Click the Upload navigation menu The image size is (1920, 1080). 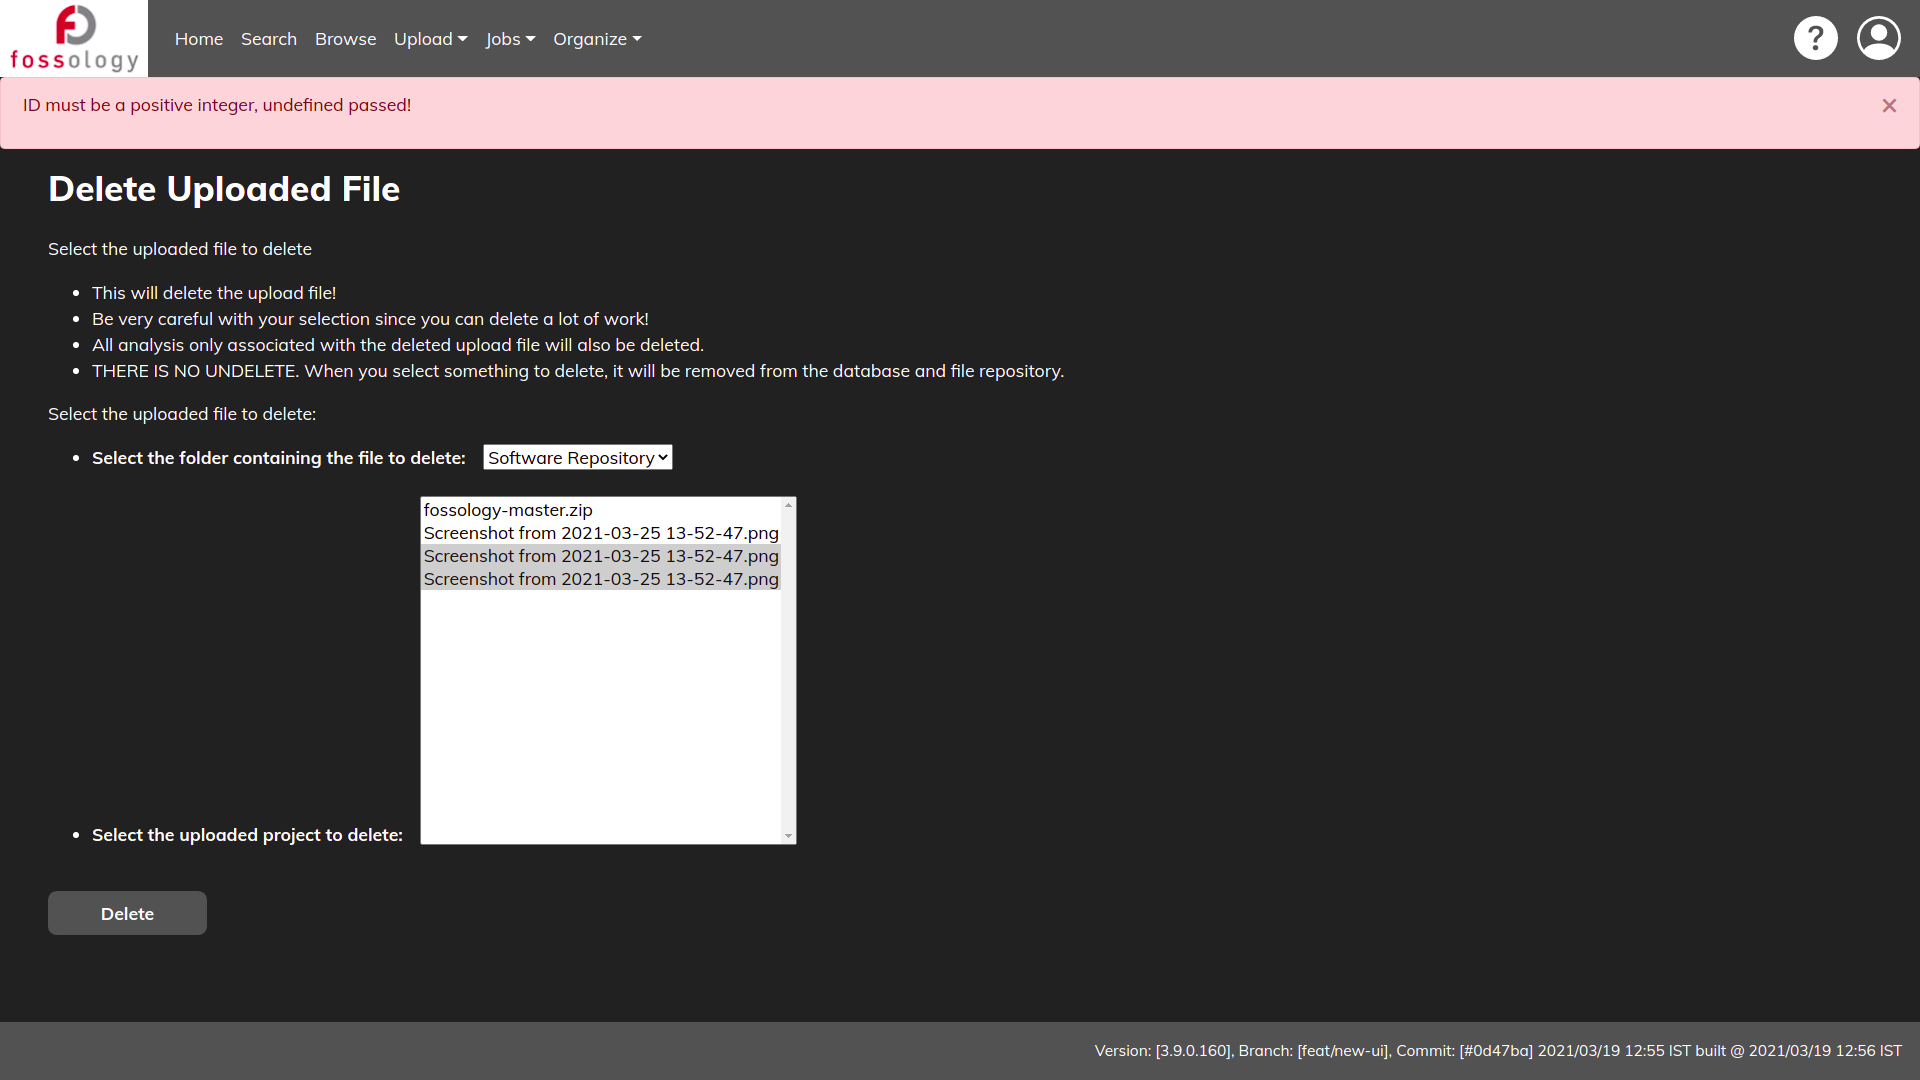[x=430, y=38]
